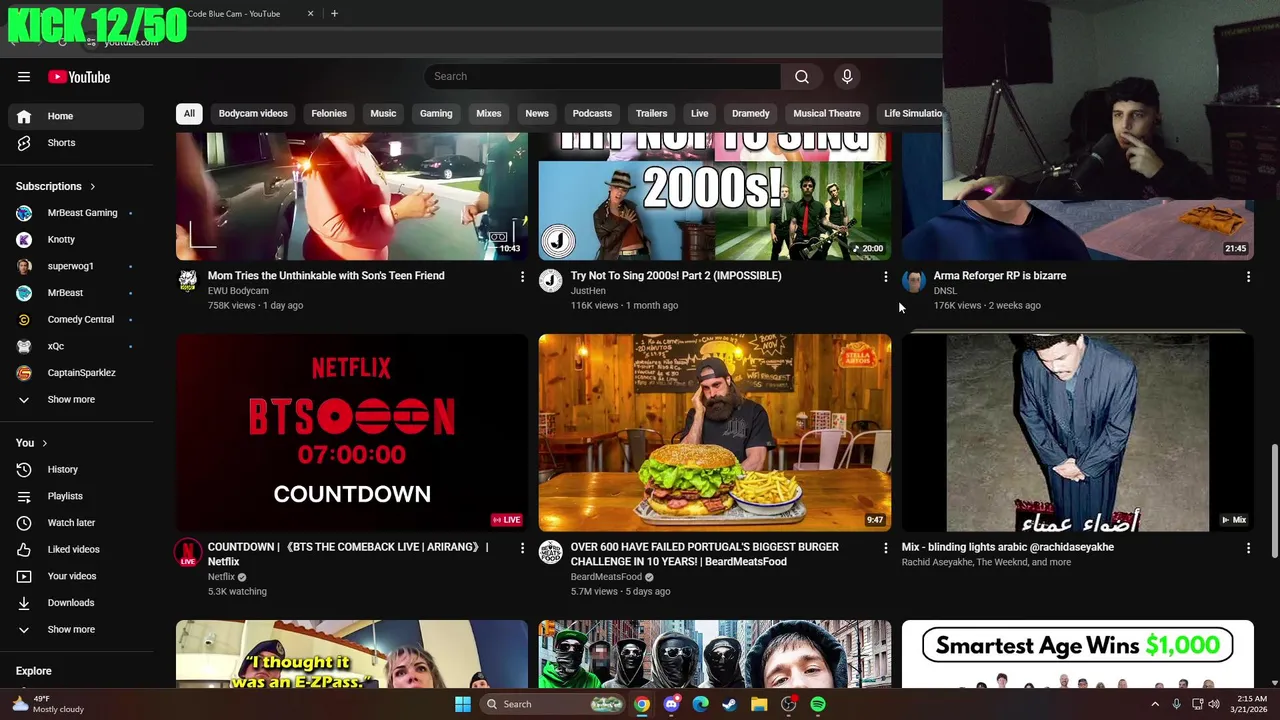Open the superwog1 subscription channel

[x=76, y=266]
